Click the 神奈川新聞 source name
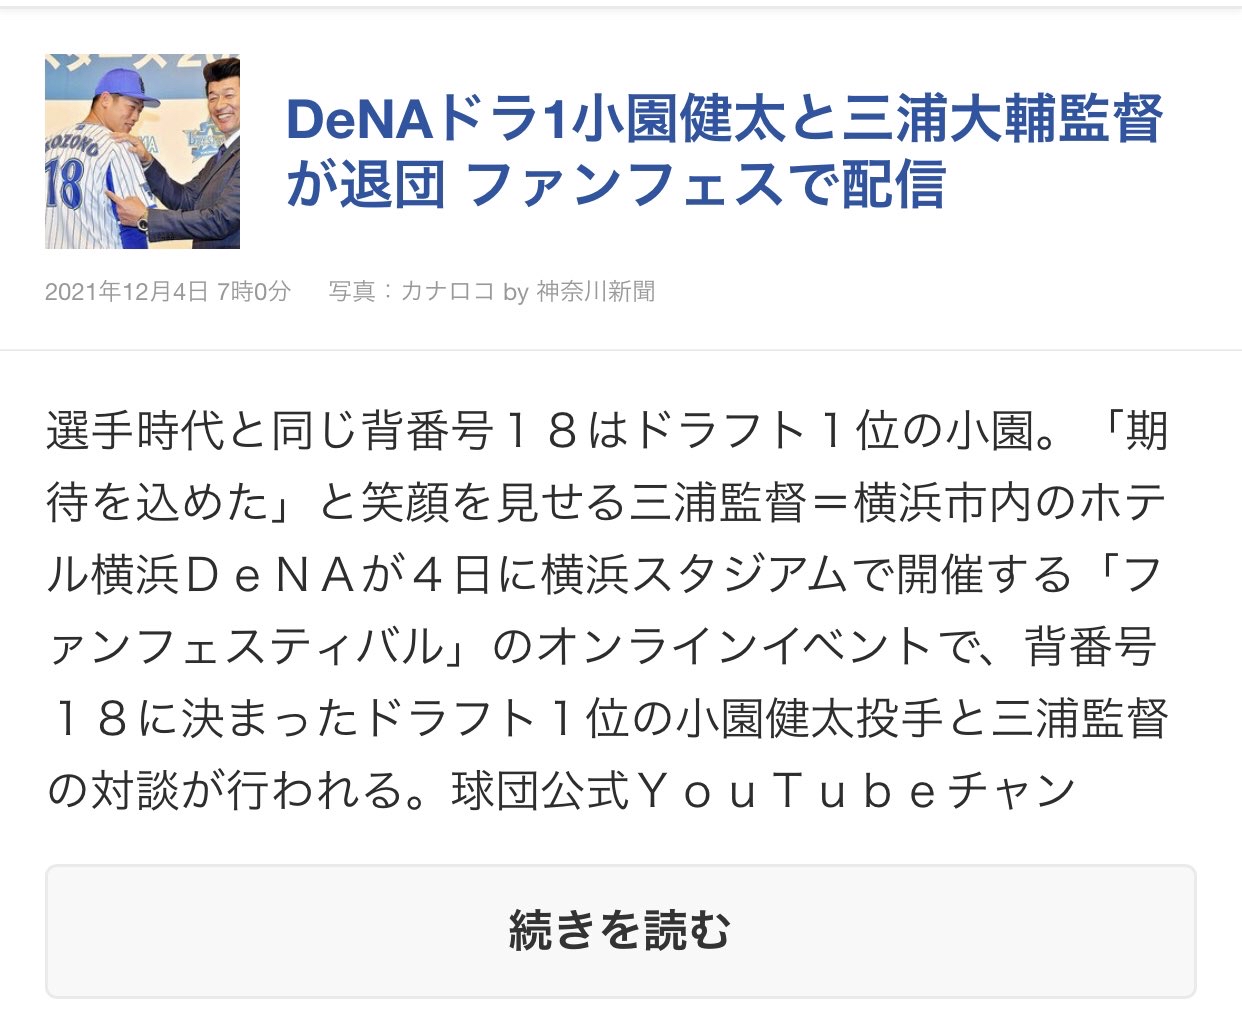Screen dimensions: 1242x1033 pyautogui.click(x=596, y=291)
